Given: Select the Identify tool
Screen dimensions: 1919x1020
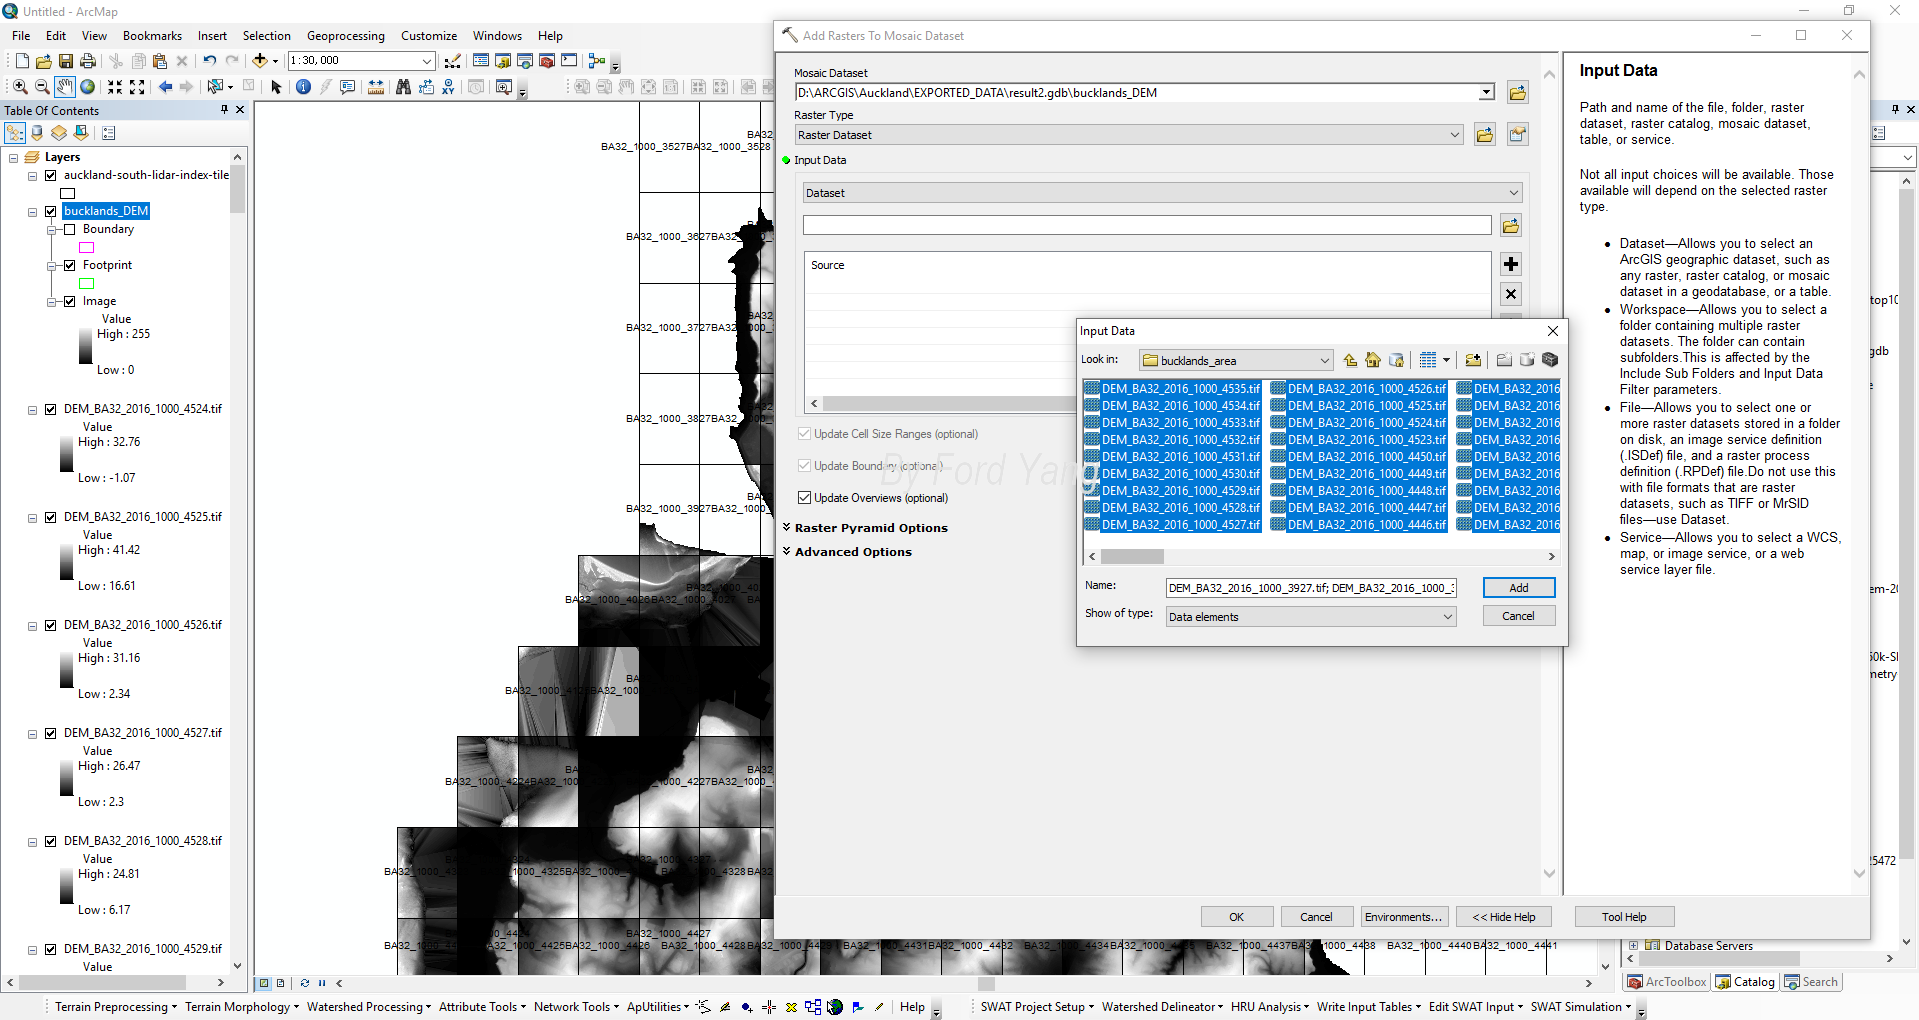Looking at the screenshot, I should tap(303, 87).
